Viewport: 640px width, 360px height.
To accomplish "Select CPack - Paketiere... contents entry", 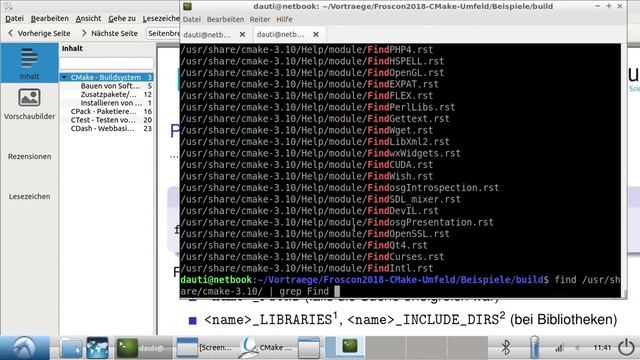I will click(104, 111).
